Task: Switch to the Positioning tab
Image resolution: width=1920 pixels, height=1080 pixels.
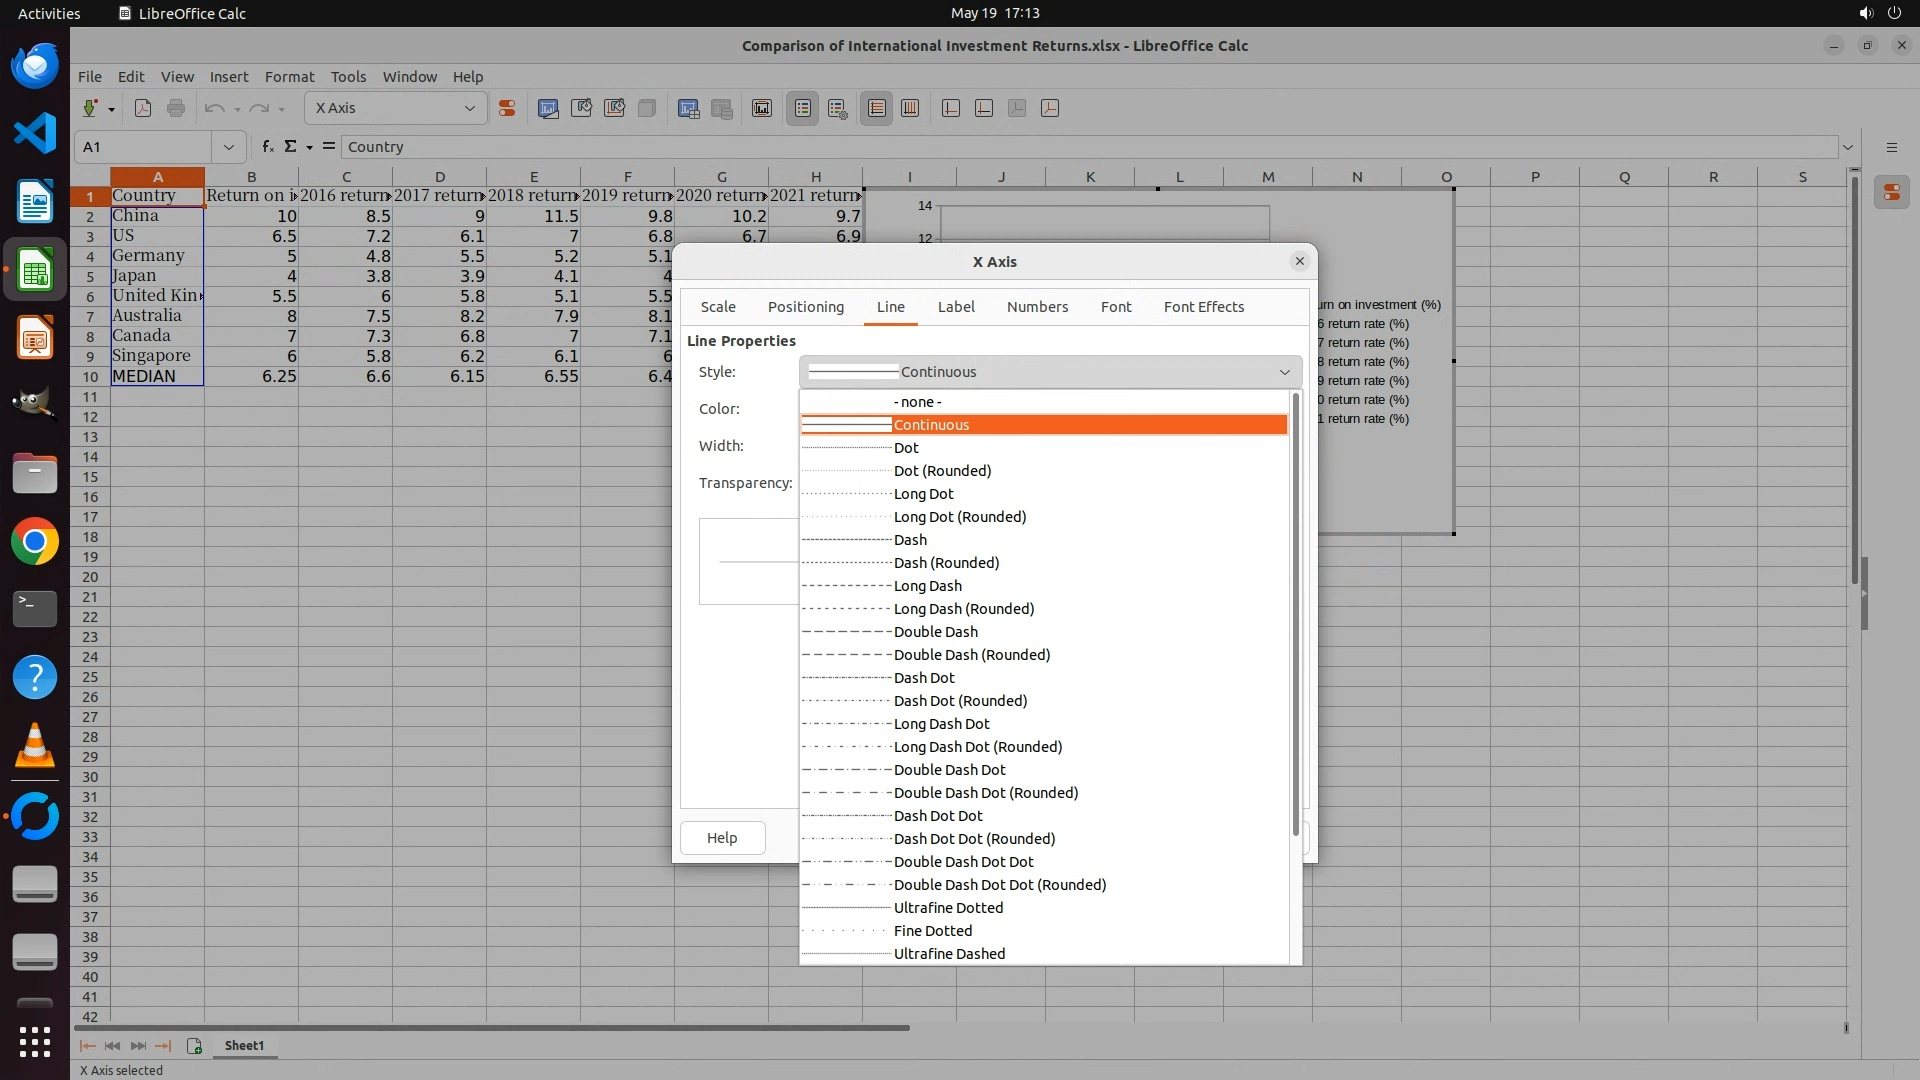Action: tap(805, 307)
